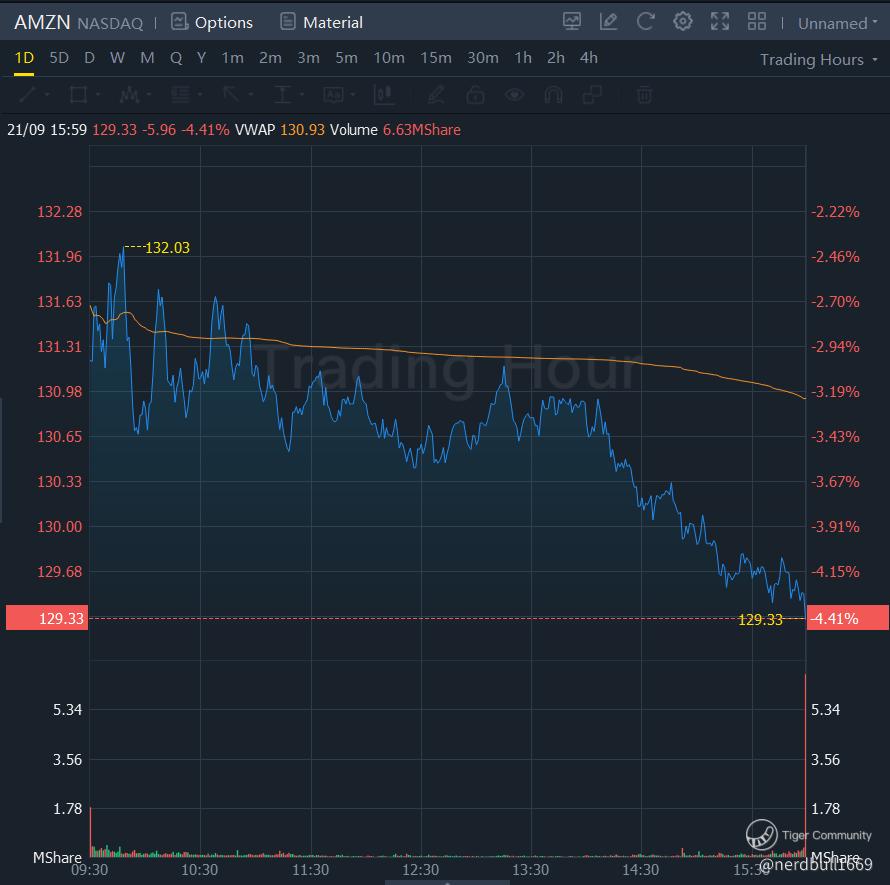Click the -4.41% change label on right axis
This screenshot has width=890, height=885.
click(x=848, y=618)
